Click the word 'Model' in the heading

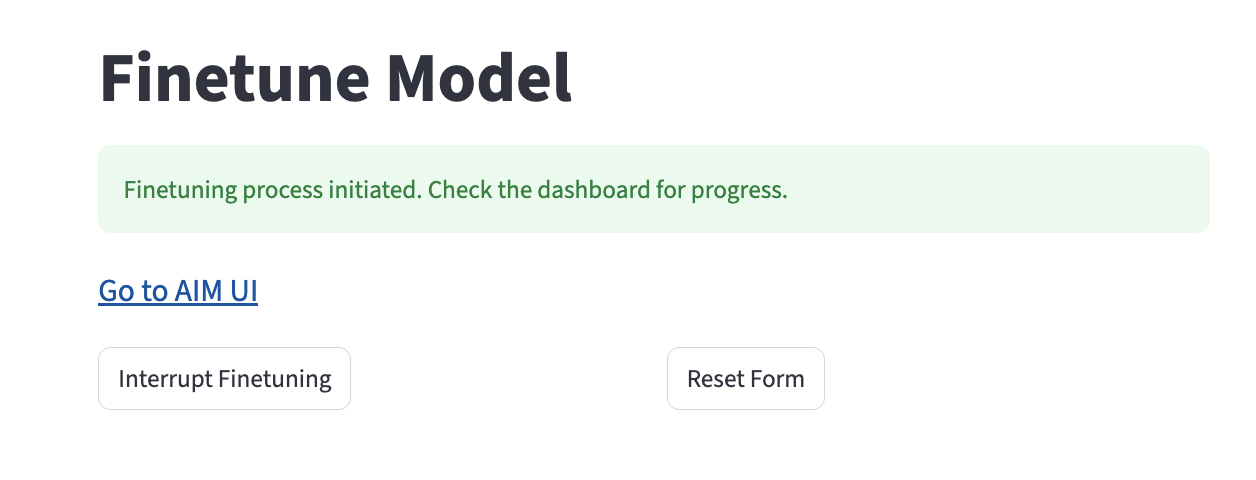pyautogui.click(x=480, y=79)
